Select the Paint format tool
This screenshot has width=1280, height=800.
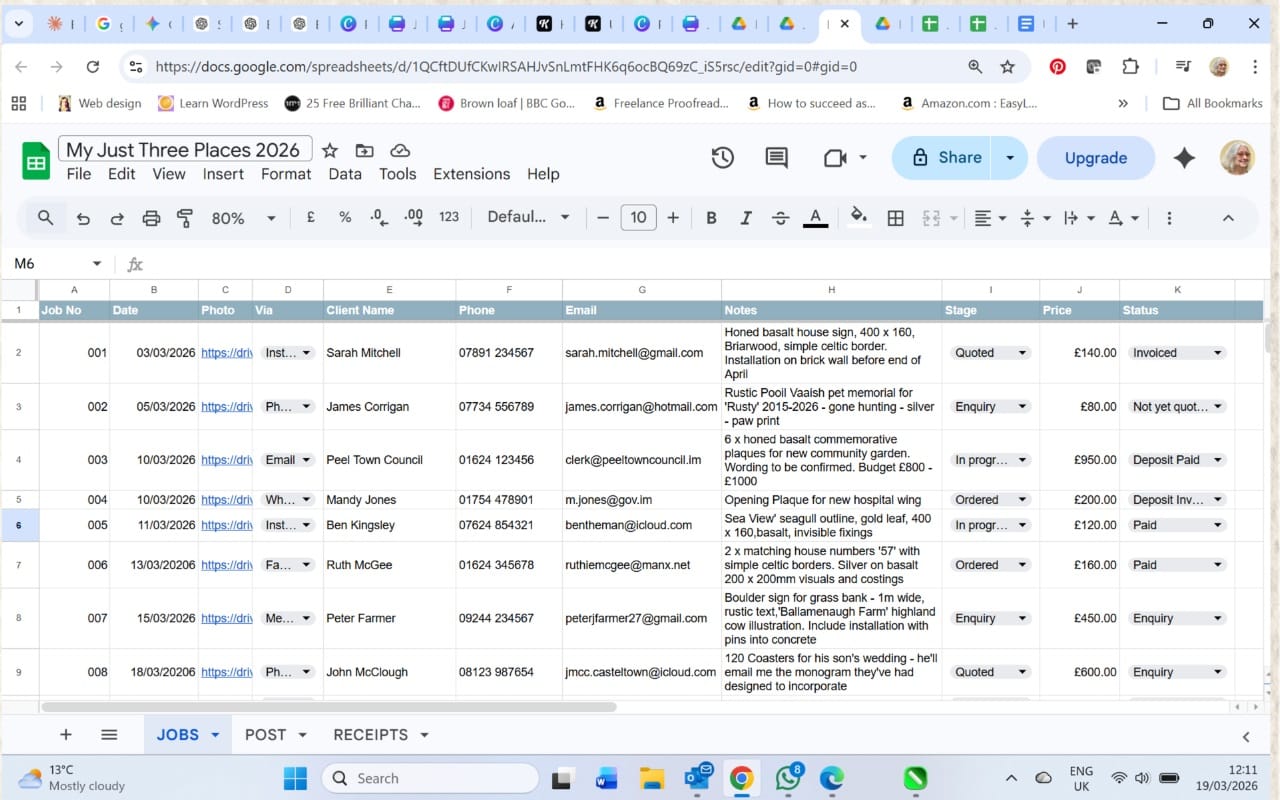185,218
